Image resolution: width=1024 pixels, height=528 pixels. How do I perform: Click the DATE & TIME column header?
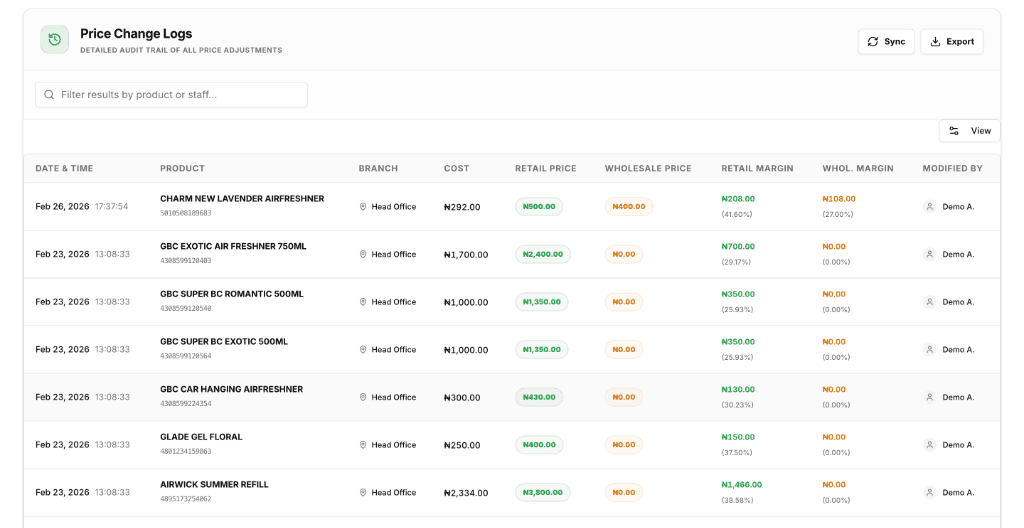tap(64, 169)
